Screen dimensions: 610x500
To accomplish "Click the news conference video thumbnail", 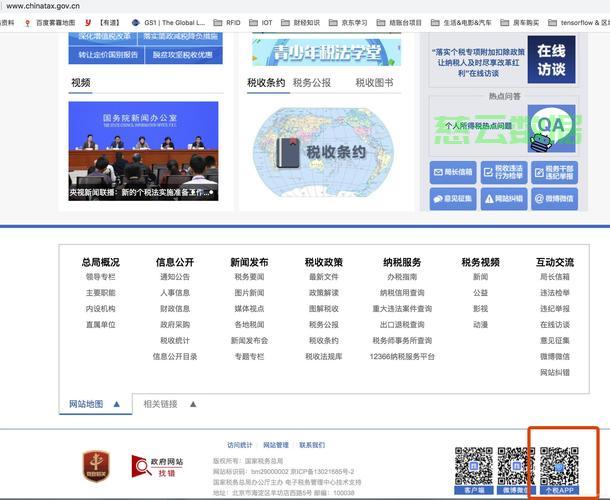I will (143, 150).
